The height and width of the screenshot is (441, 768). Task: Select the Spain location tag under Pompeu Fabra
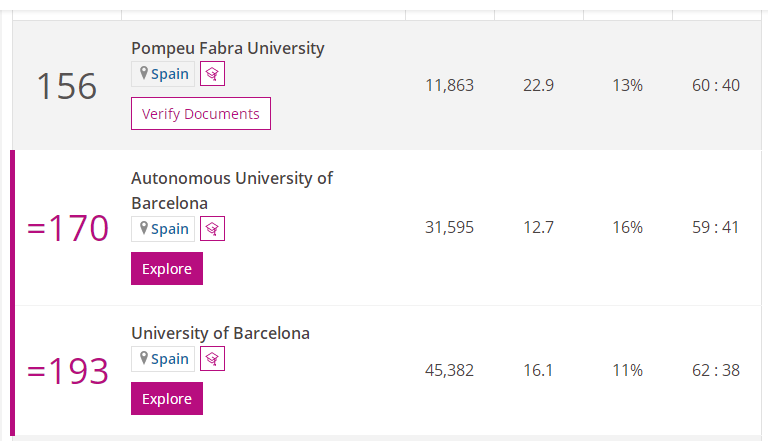pos(163,73)
